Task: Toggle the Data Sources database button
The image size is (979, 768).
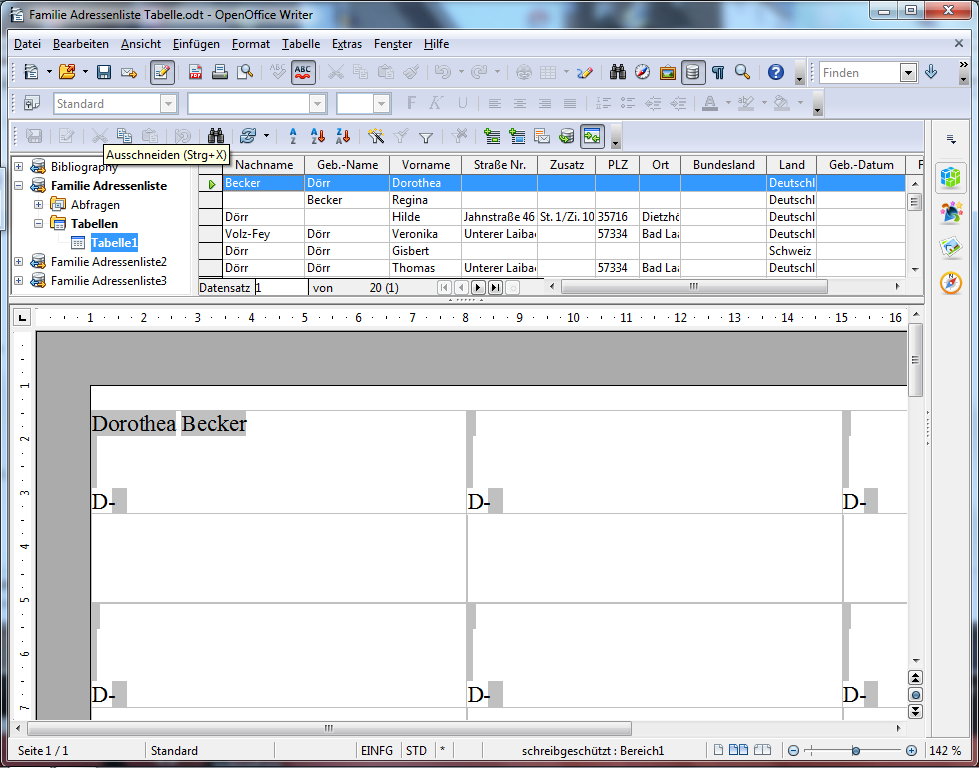Action: pos(692,72)
